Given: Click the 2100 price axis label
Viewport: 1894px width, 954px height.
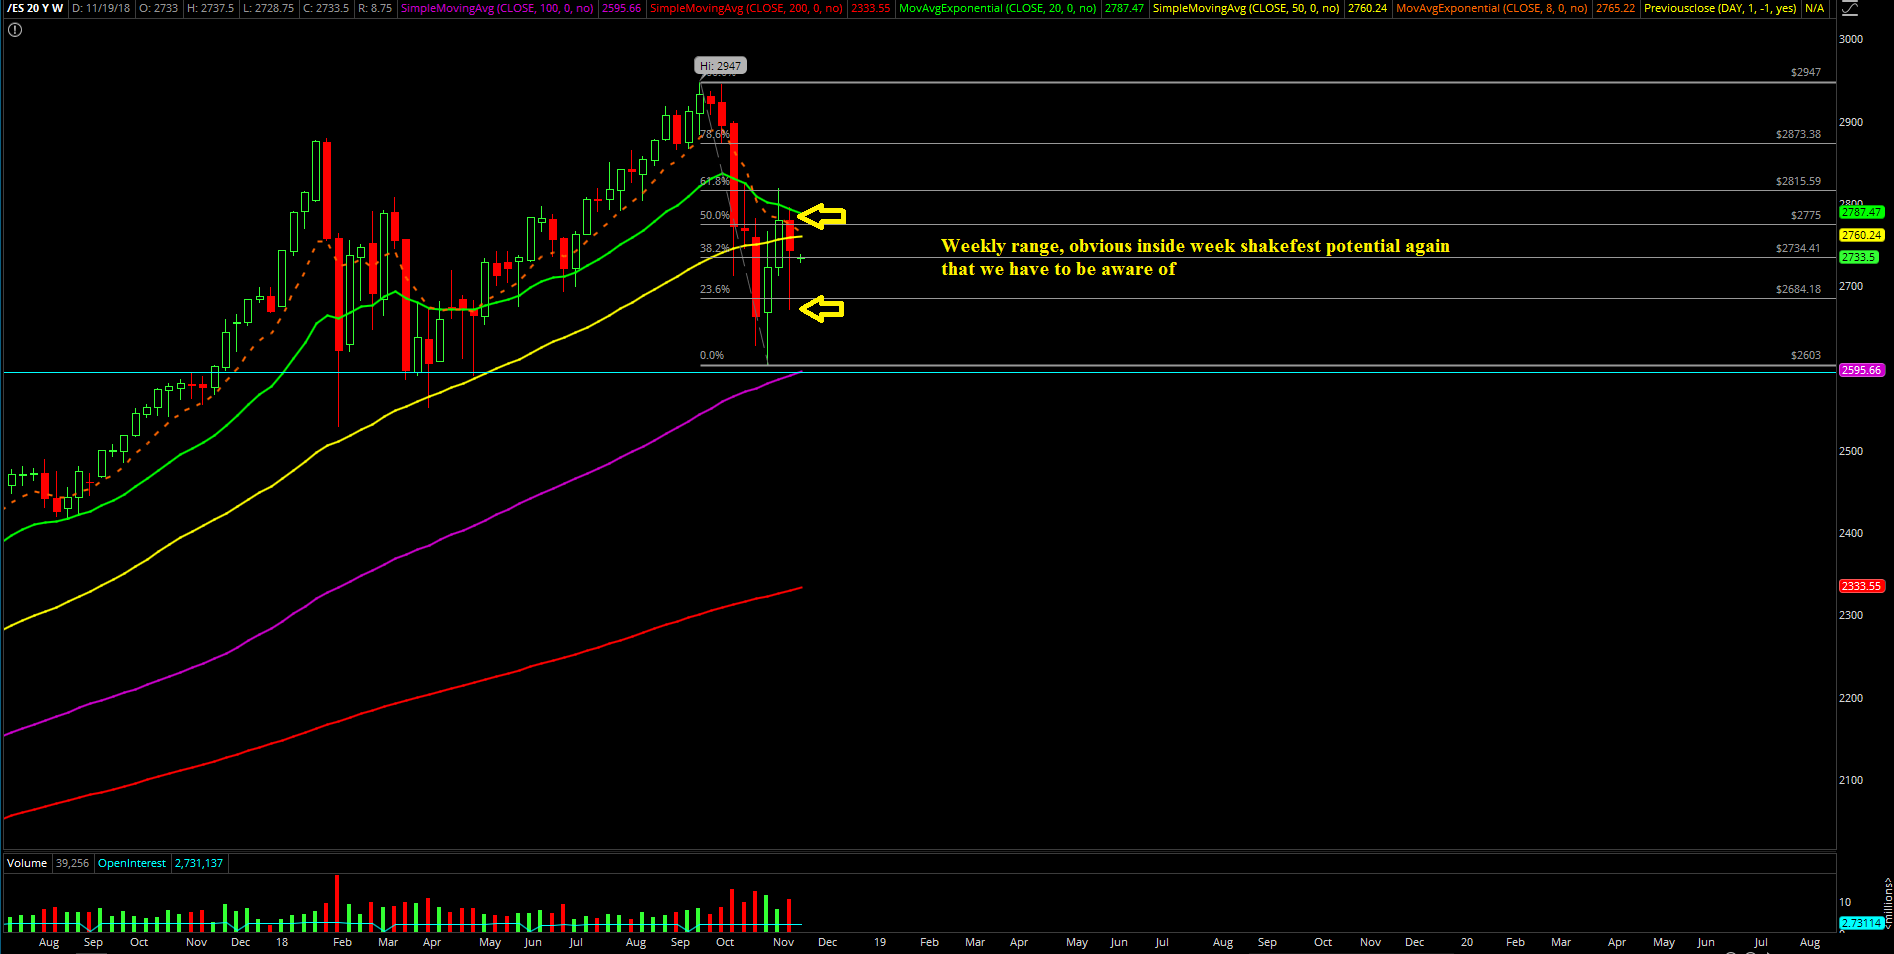Looking at the screenshot, I should click(1851, 780).
